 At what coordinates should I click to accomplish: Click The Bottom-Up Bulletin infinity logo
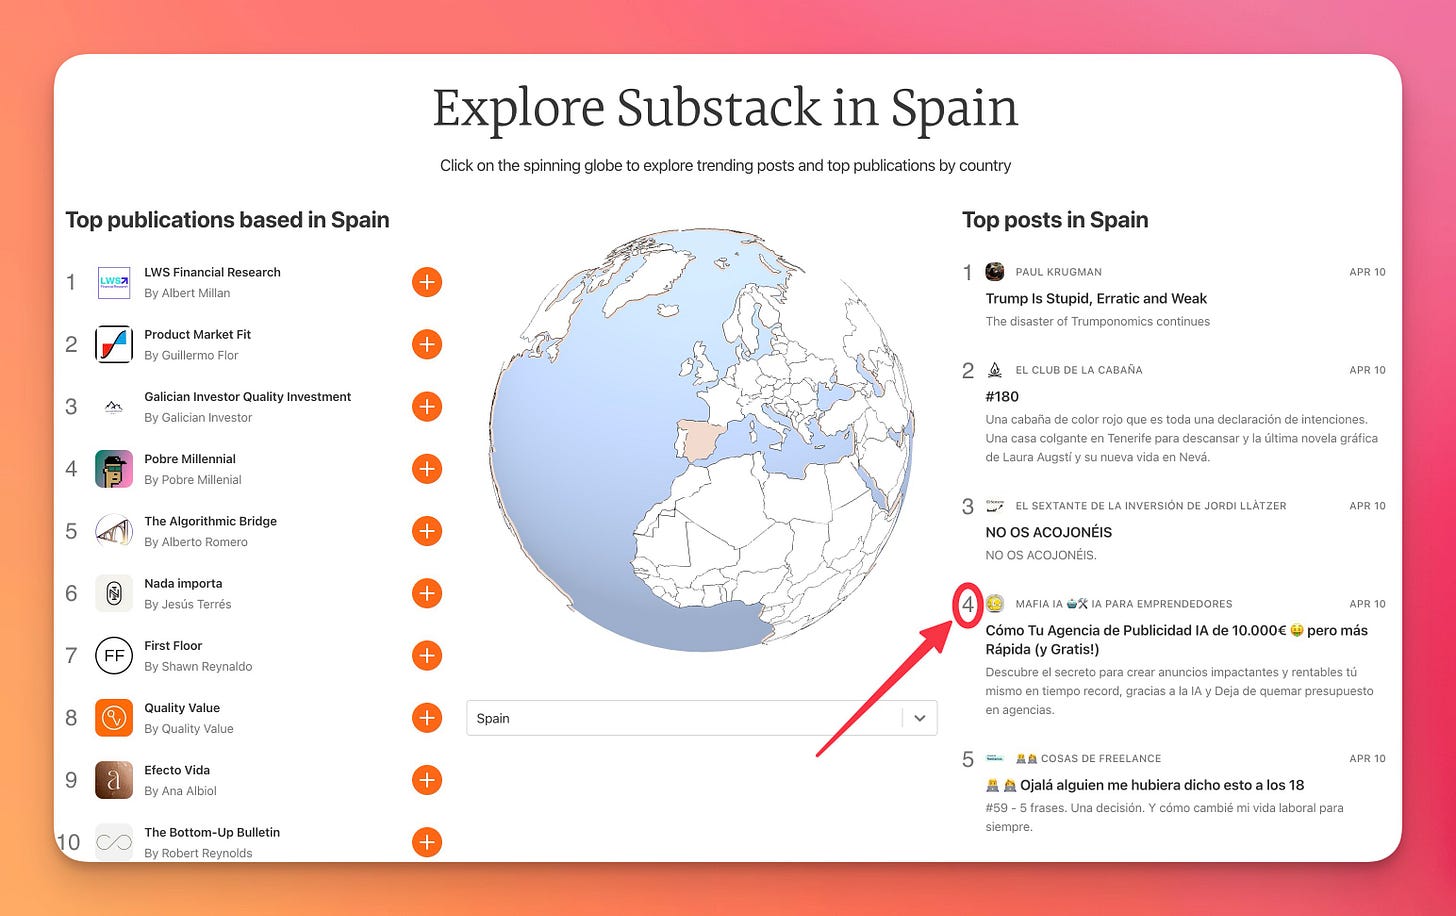[114, 842]
